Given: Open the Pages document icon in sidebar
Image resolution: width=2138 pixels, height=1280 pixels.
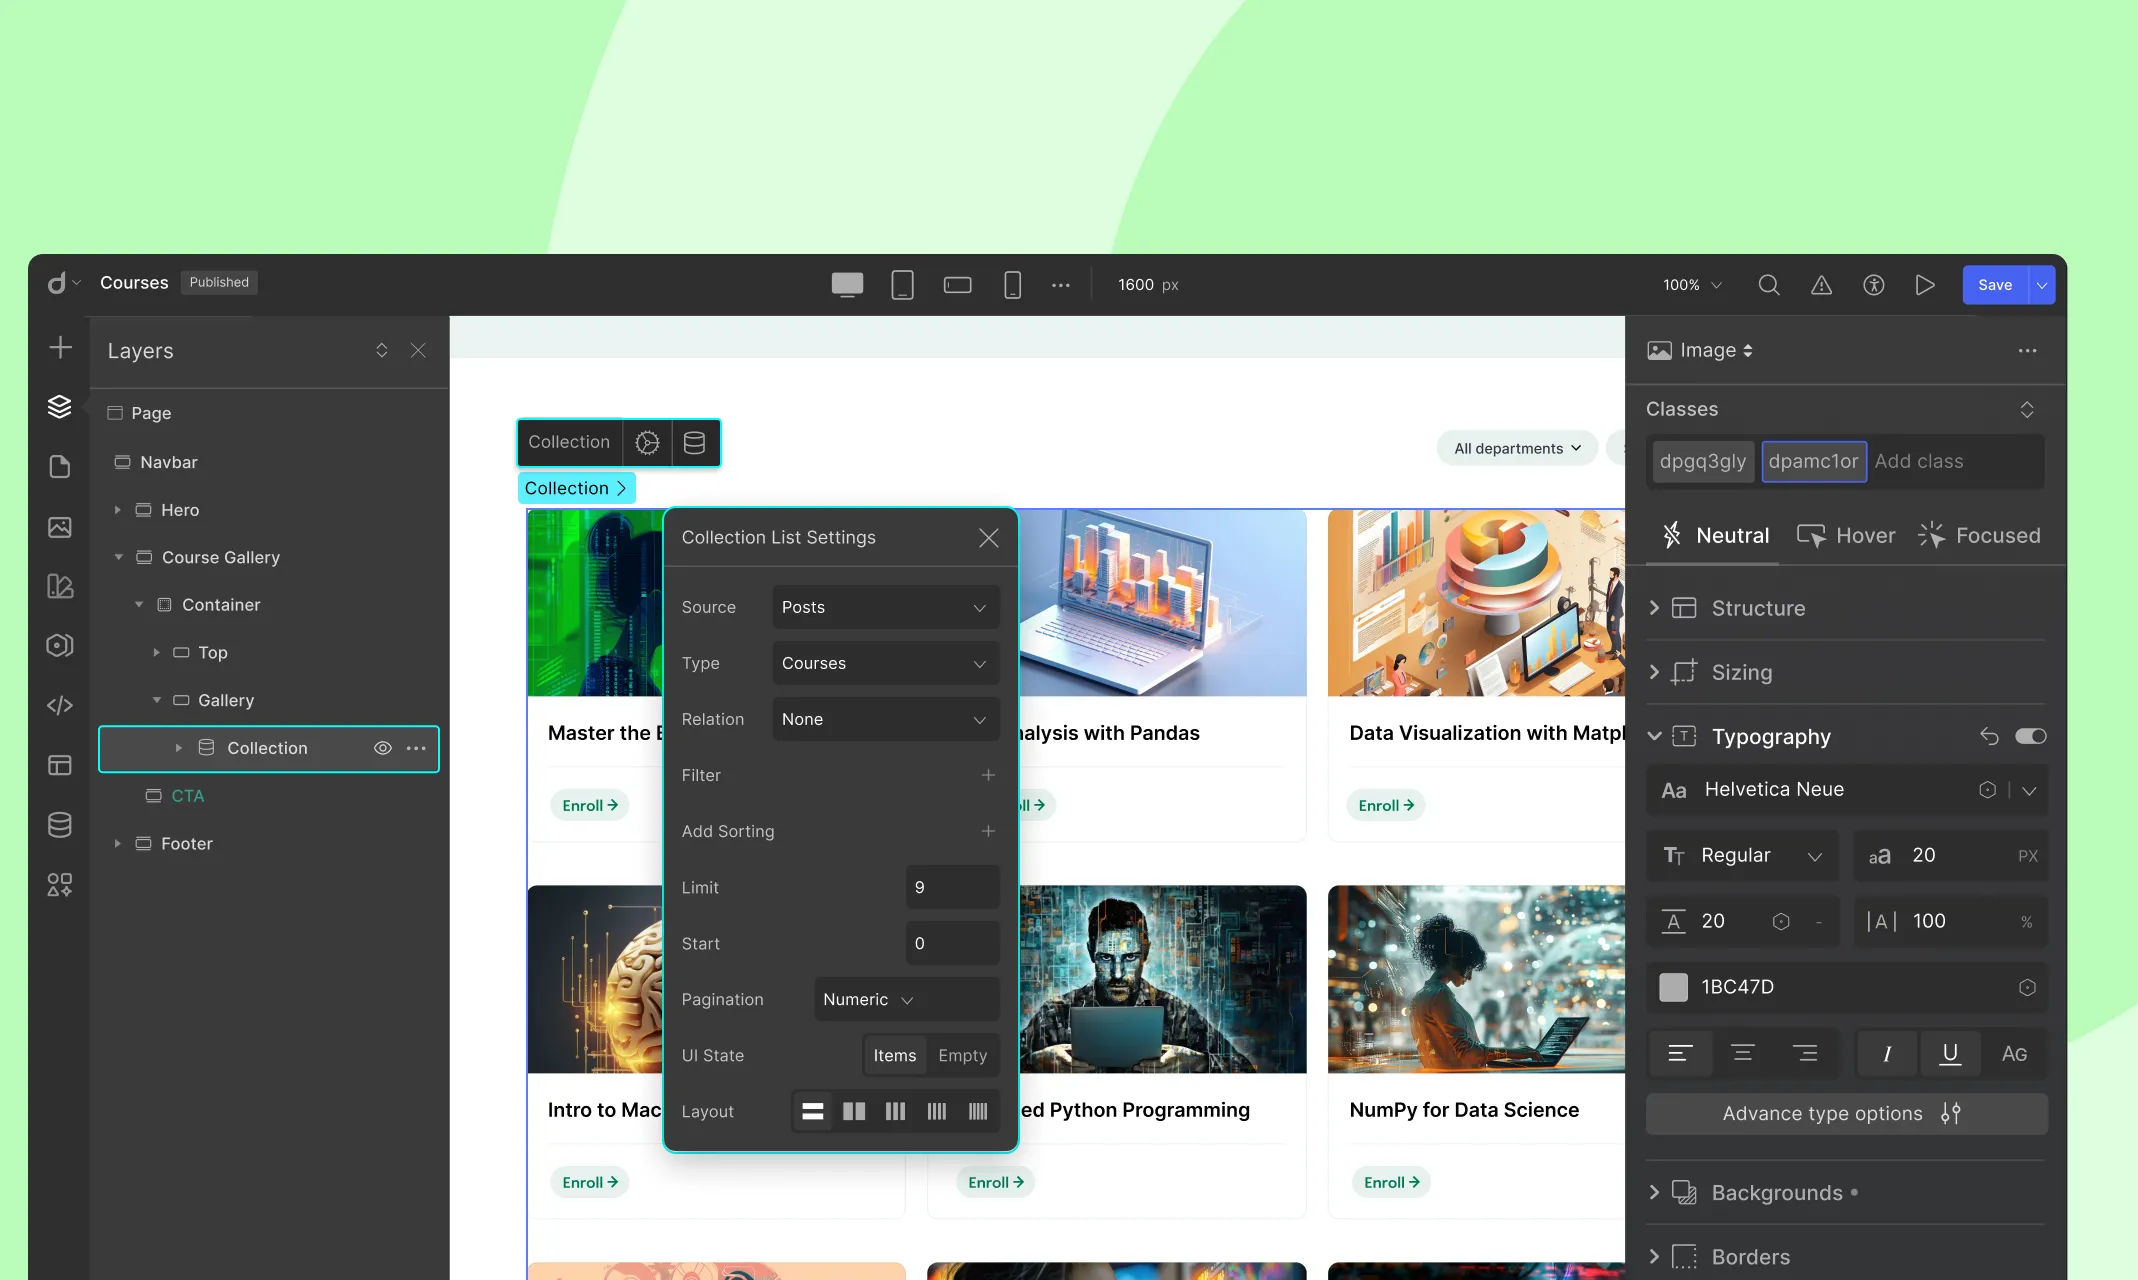Looking at the screenshot, I should 60,467.
